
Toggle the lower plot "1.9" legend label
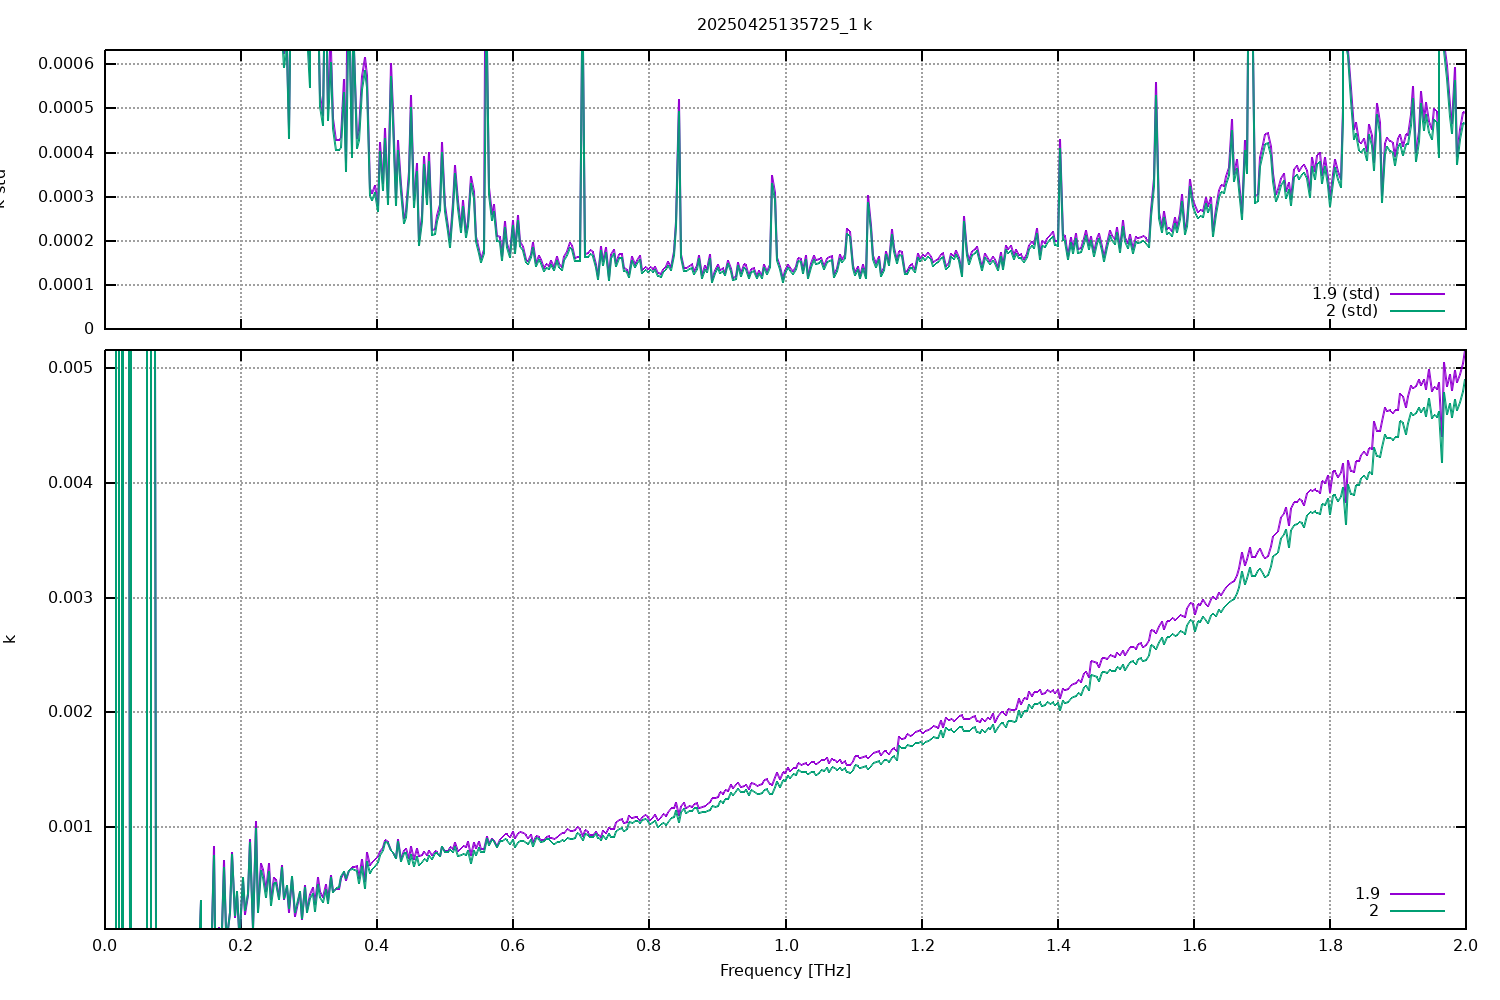(1367, 894)
